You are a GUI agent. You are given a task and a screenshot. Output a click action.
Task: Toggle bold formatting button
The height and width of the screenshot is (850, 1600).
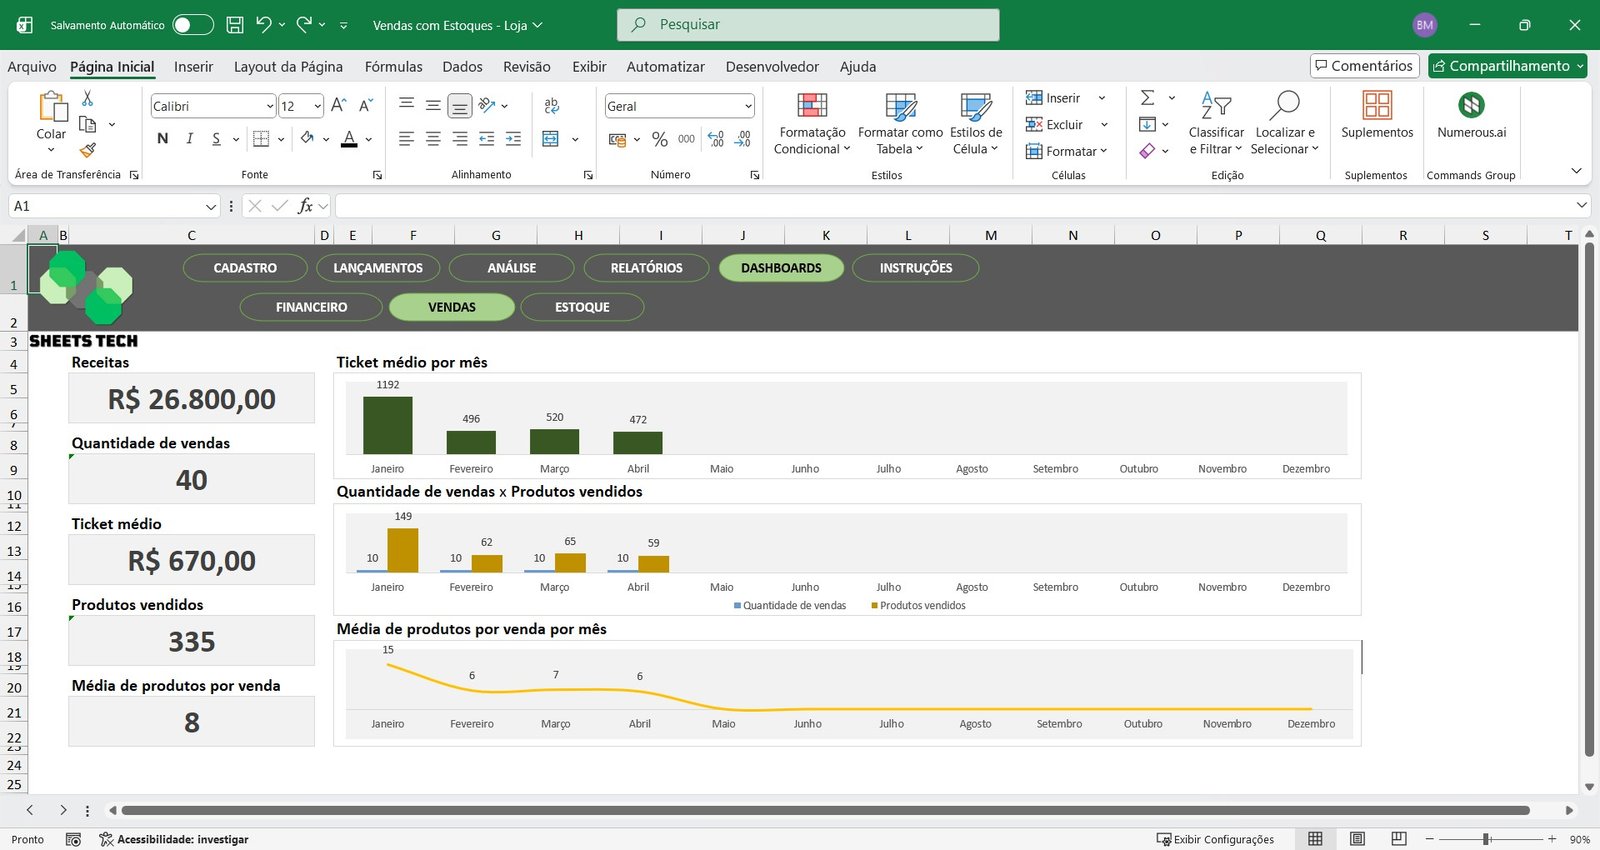pyautogui.click(x=163, y=139)
